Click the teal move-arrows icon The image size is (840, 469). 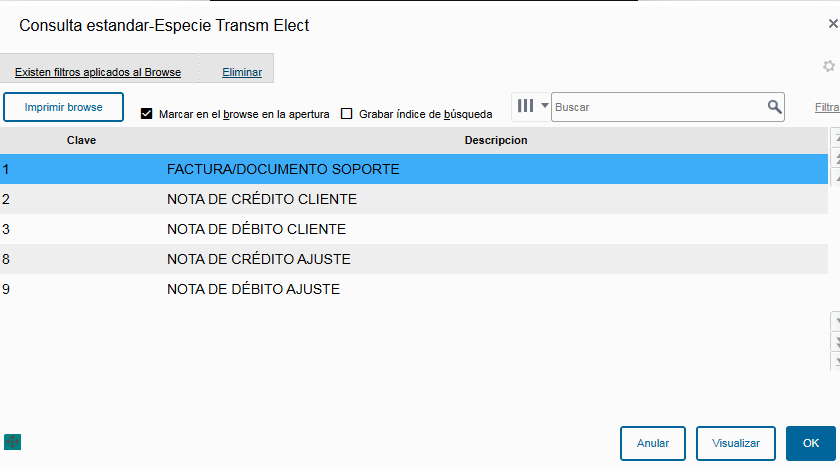(x=13, y=441)
